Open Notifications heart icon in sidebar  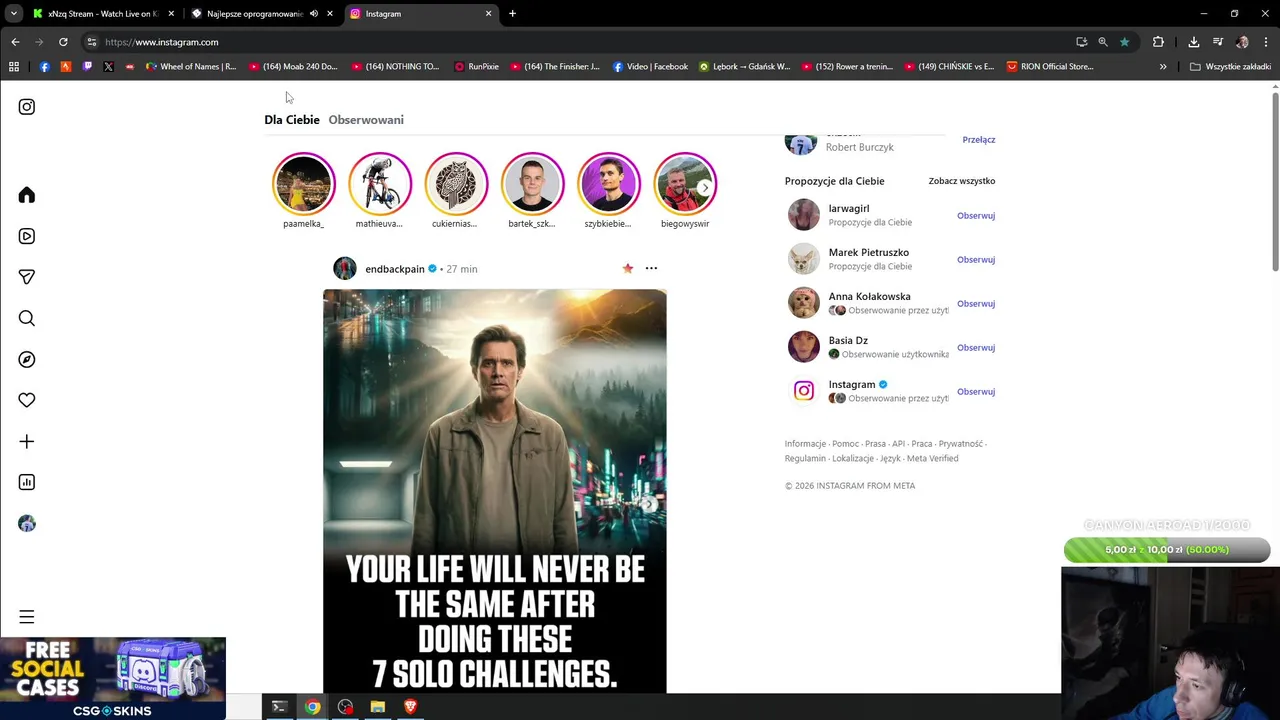[x=27, y=400]
